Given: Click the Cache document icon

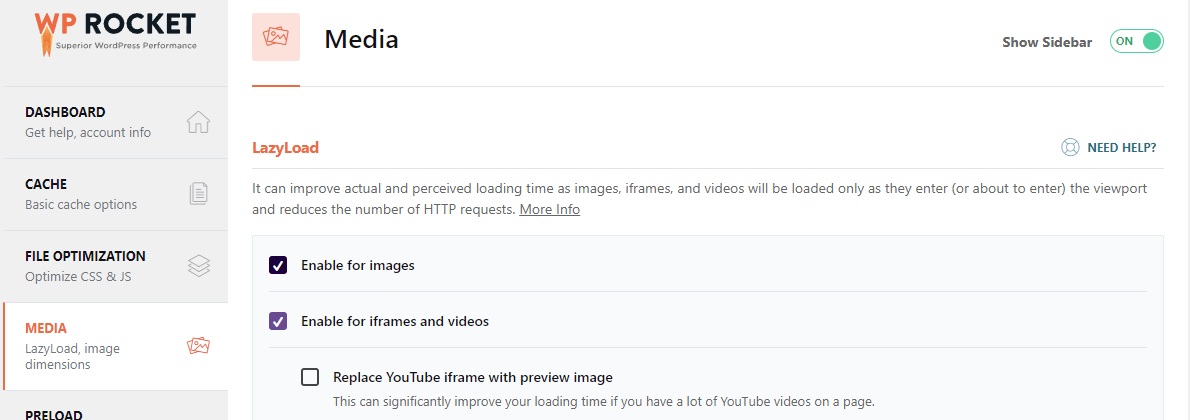Looking at the screenshot, I should point(198,194).
